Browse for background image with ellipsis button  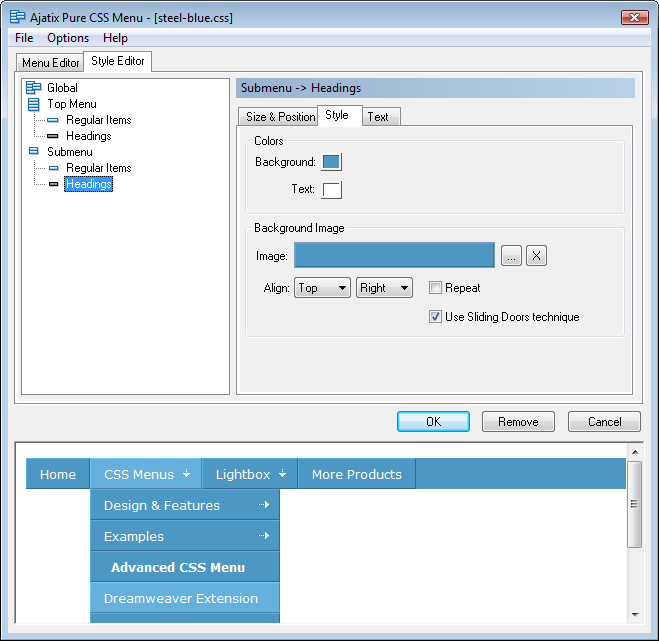511,256
